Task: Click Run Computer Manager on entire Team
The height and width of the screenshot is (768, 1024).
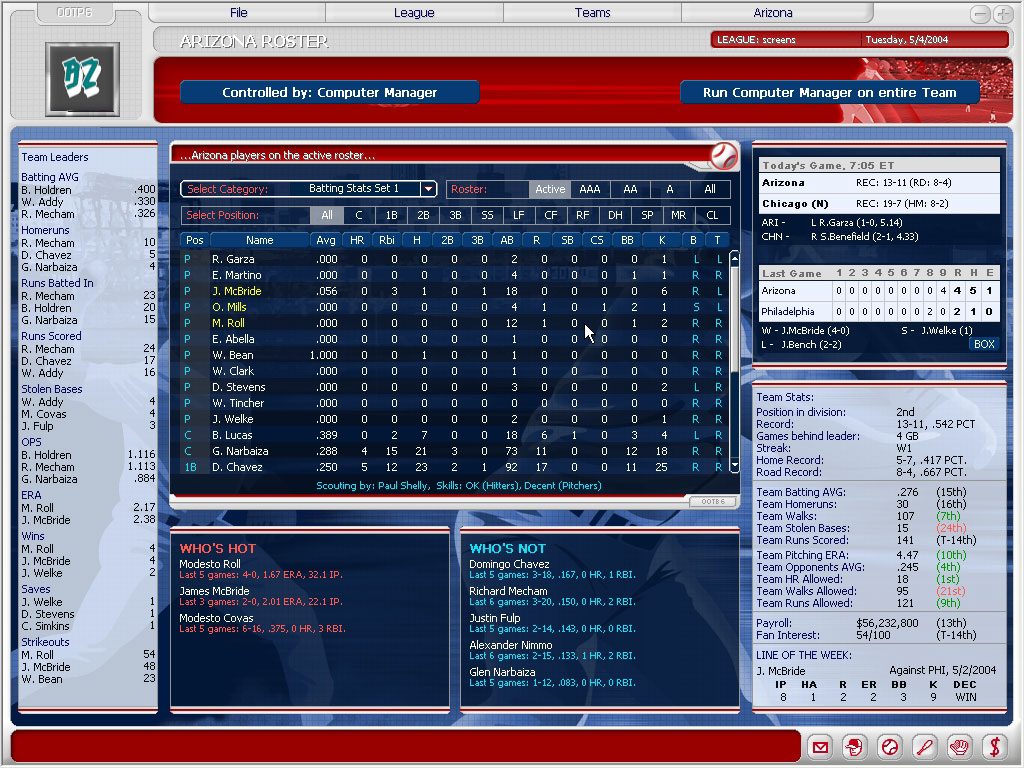Action: point(829,93)
